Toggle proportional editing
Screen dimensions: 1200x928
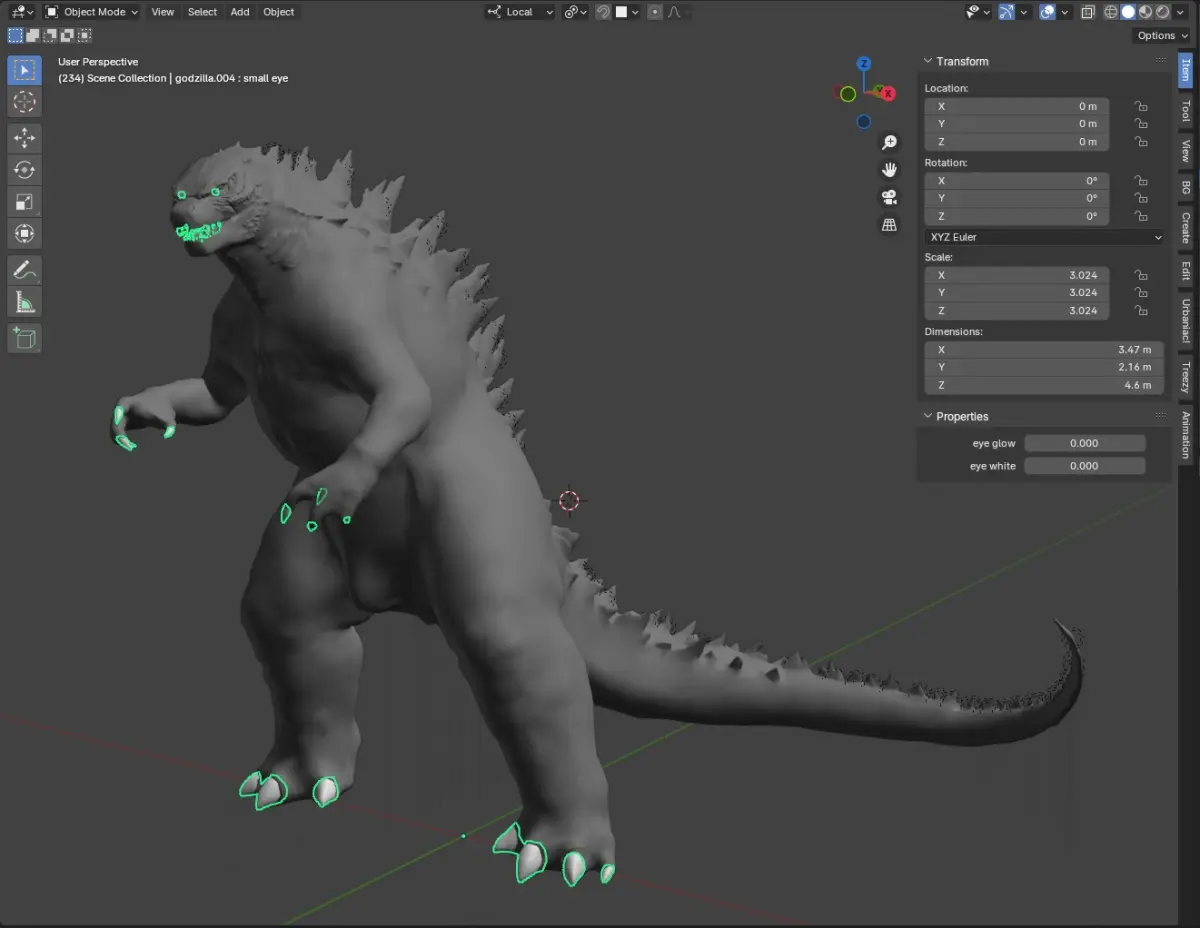pyautogui.click(x=655, y=12)
